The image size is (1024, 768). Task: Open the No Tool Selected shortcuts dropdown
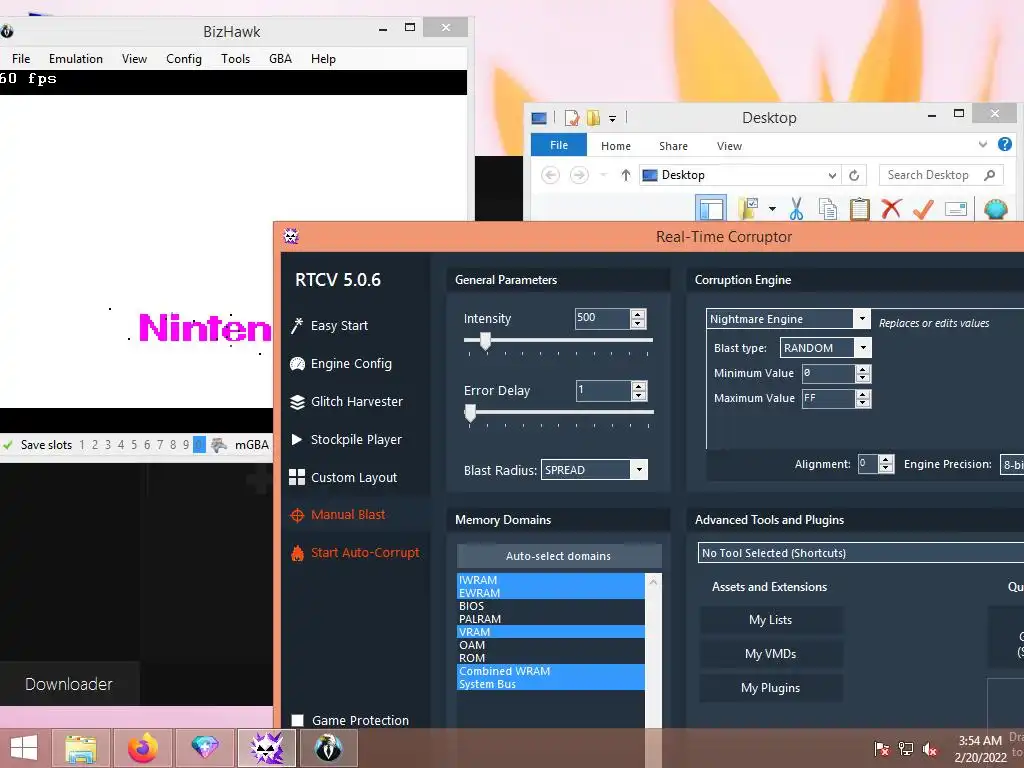pos(861,553)
